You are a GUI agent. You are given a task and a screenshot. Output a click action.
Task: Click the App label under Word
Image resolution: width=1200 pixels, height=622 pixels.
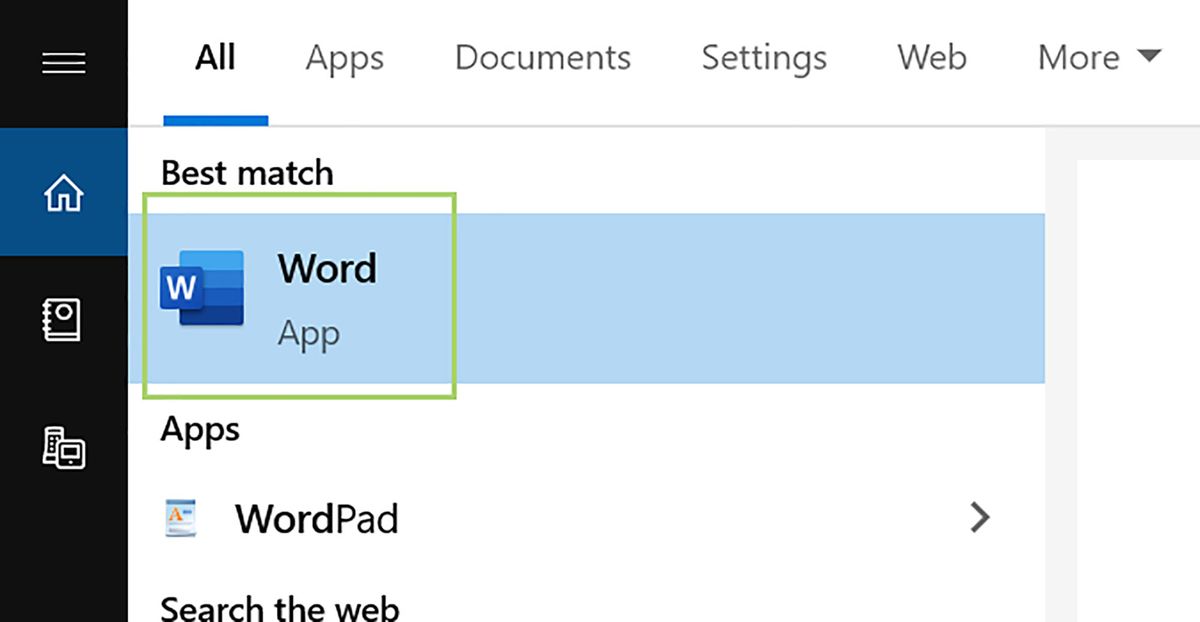click(x=309, y=333)
